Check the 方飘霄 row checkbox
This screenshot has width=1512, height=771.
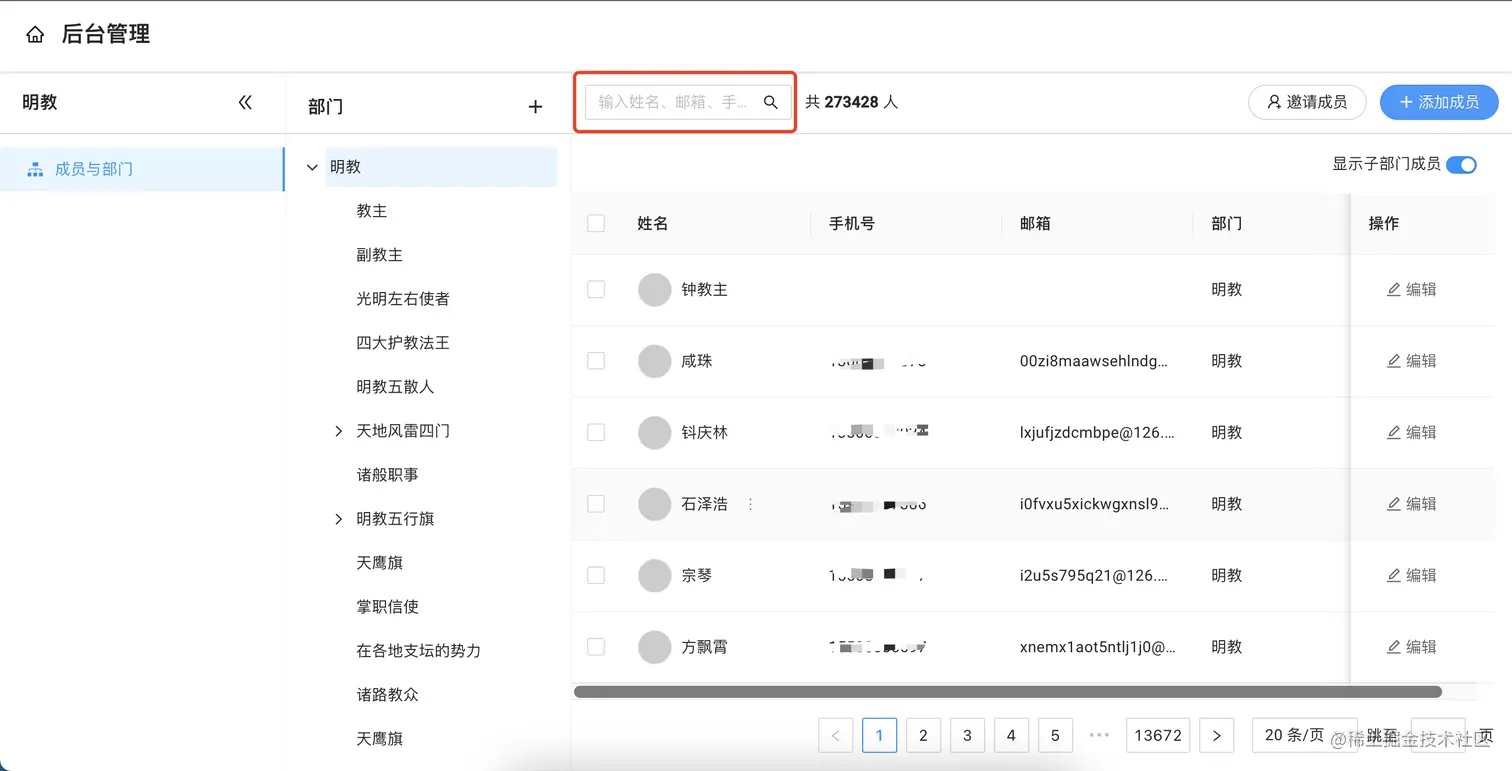[596, 647]
